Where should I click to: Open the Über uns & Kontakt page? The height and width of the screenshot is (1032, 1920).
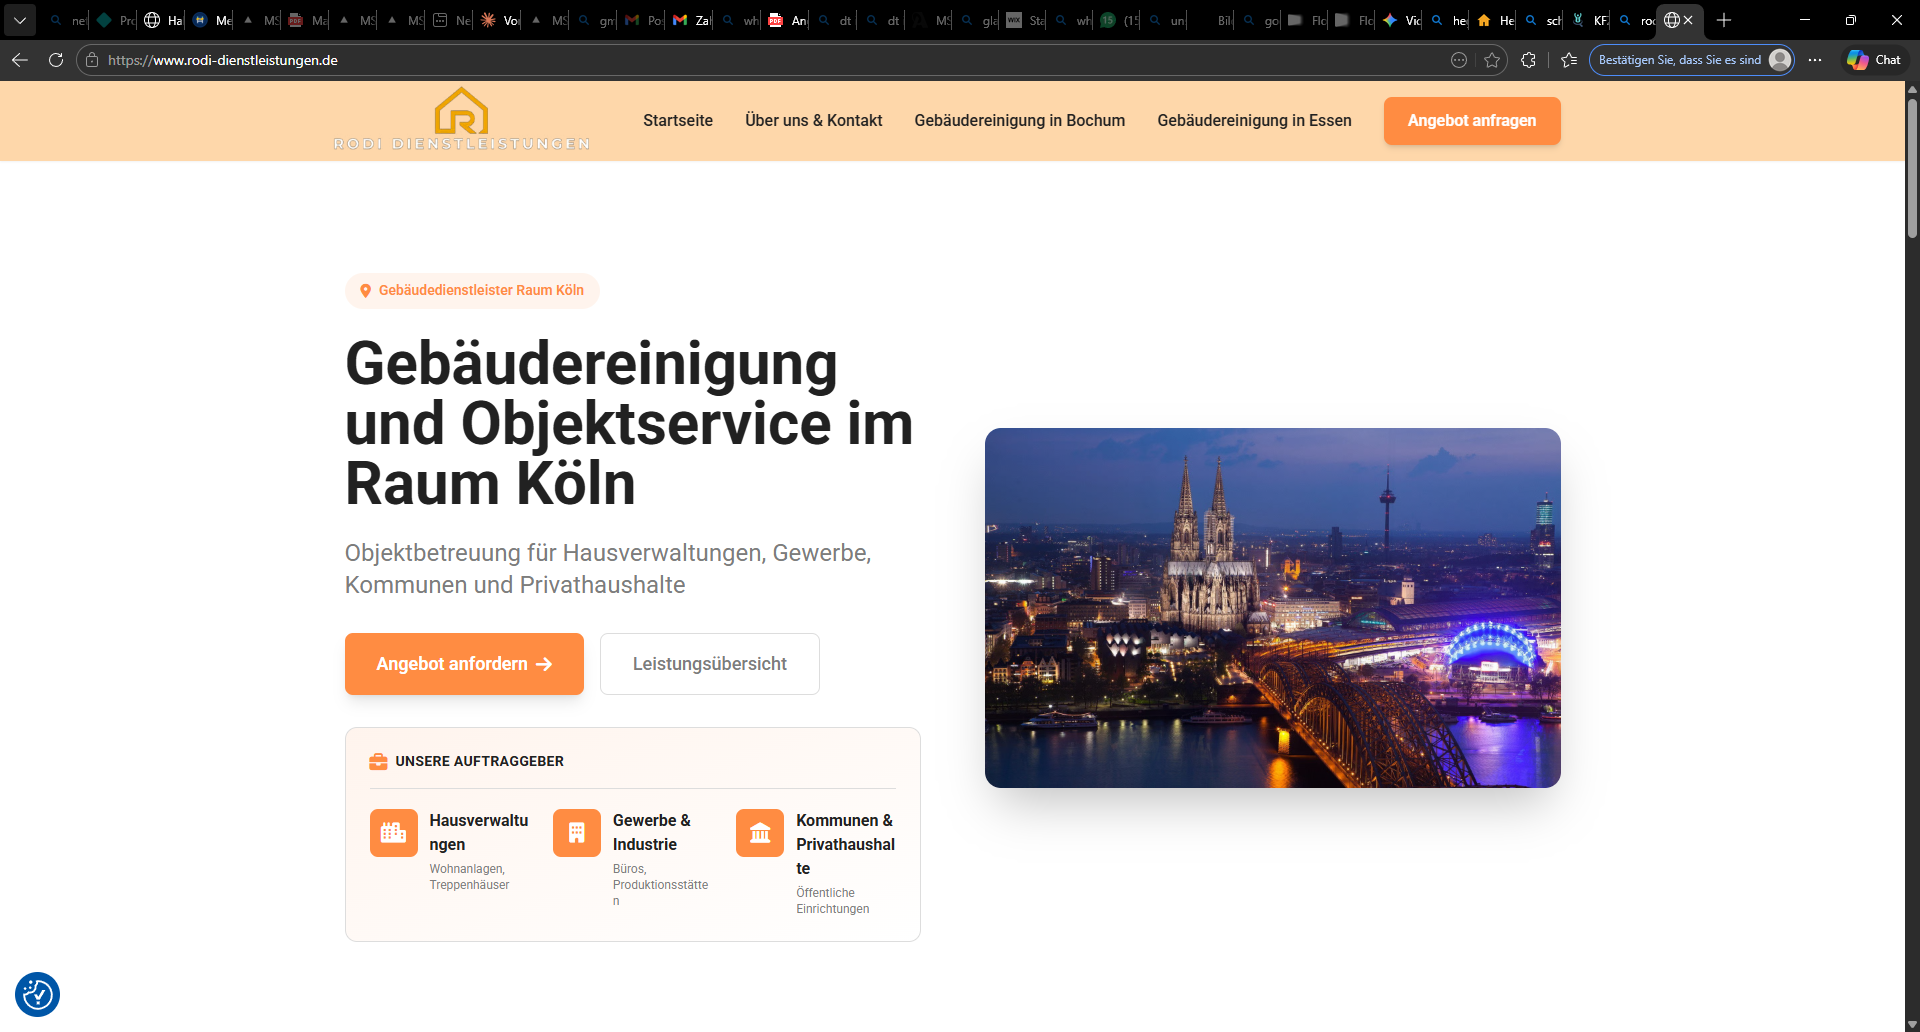[813, 120]
